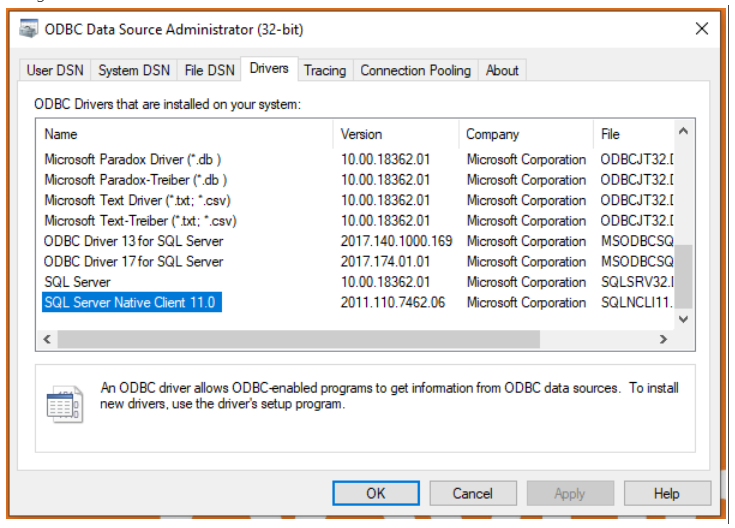Switch to the User DSN tab

(55, 70)
